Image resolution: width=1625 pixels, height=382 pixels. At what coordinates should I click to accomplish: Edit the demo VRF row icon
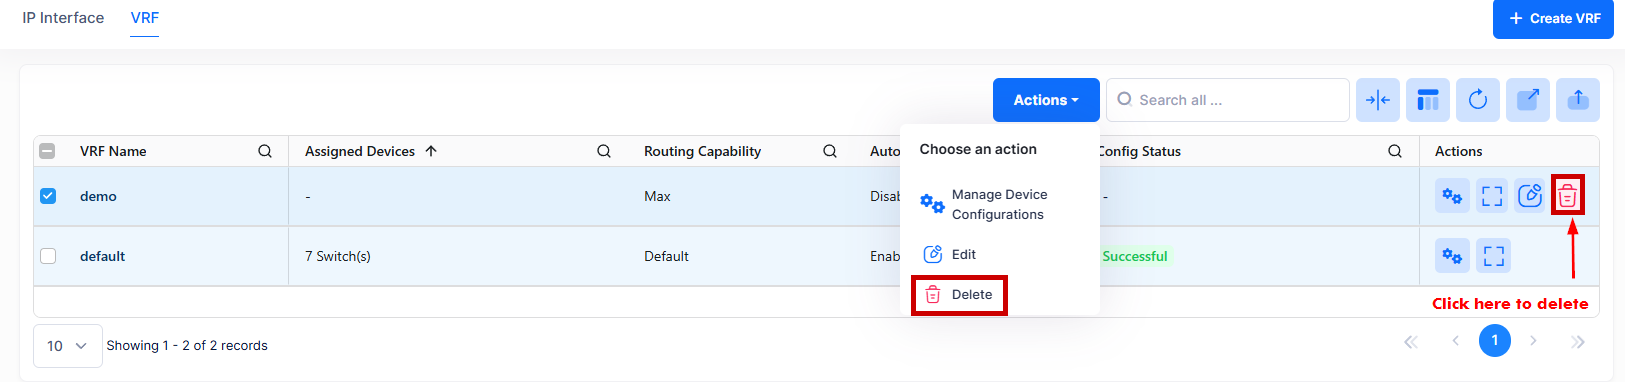tap(1530, 195)
